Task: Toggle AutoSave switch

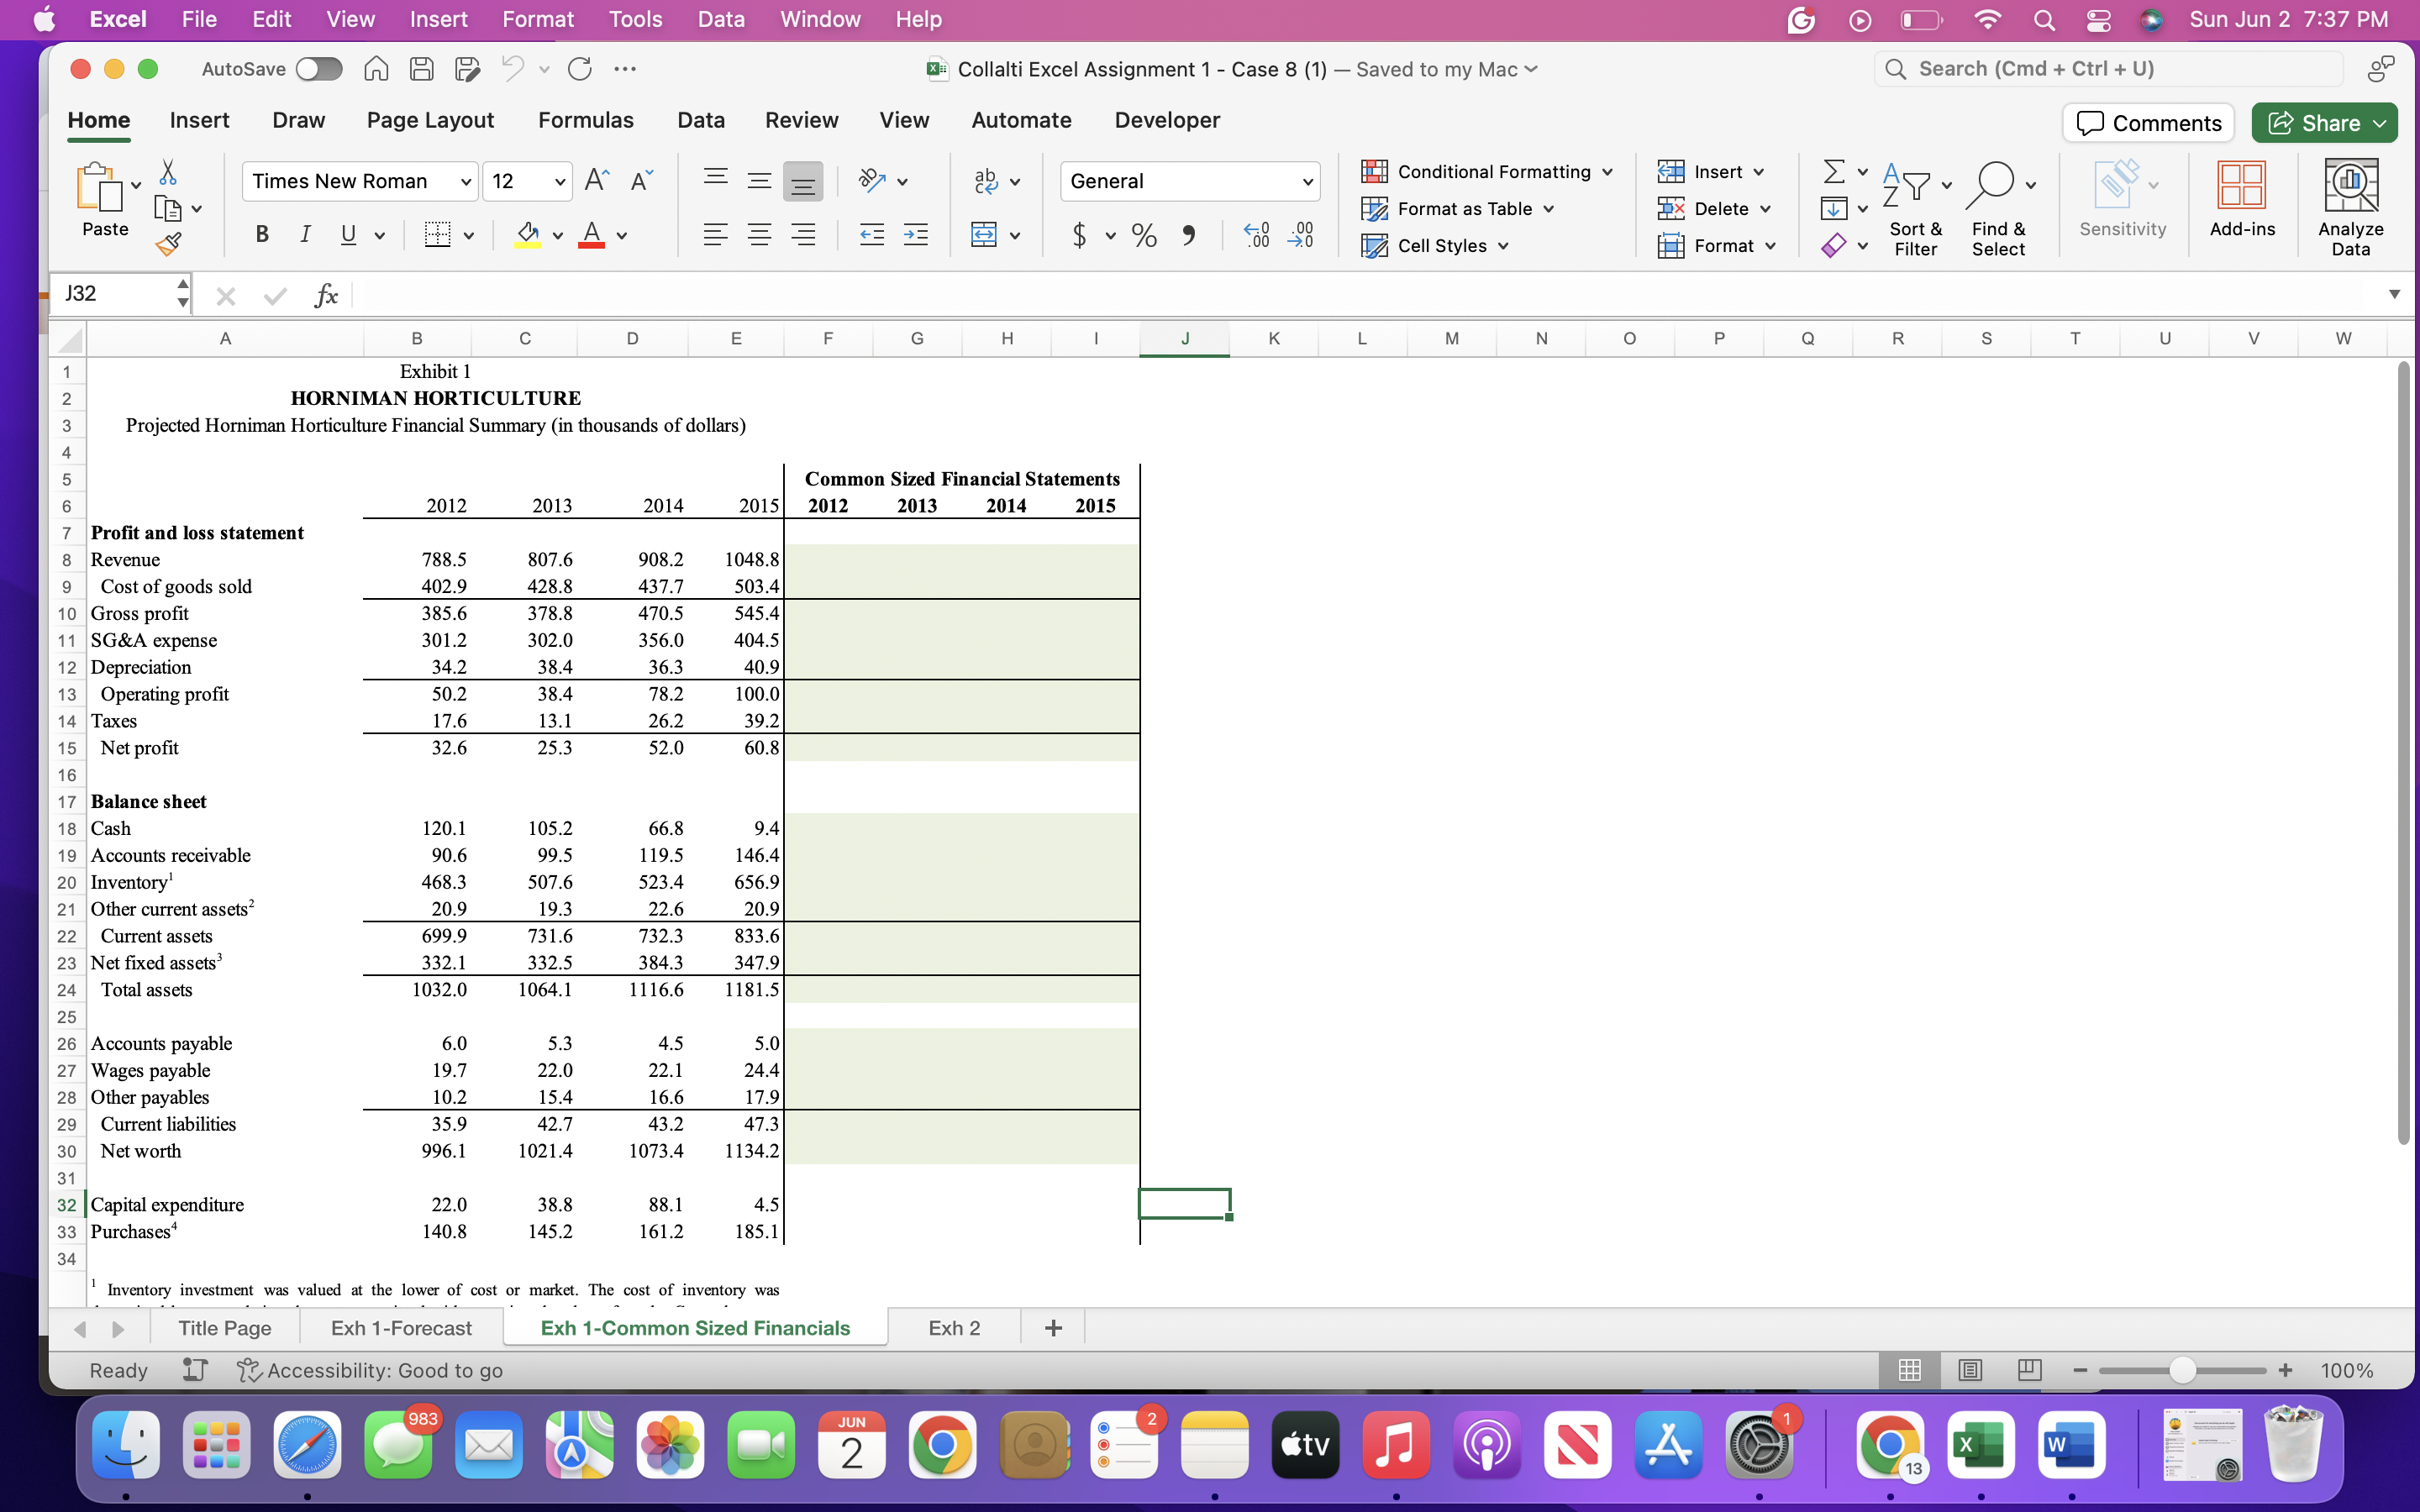Action: coord(319,69)
